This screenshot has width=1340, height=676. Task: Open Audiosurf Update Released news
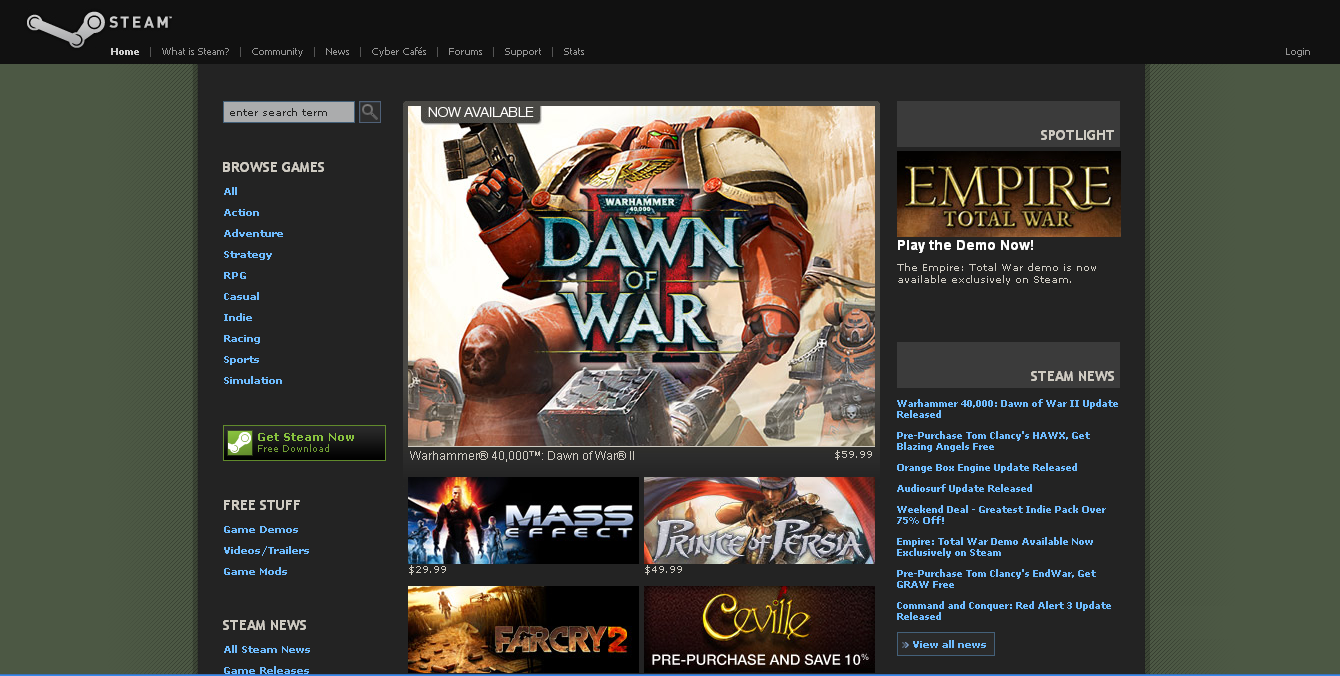[x=964, y=488]
